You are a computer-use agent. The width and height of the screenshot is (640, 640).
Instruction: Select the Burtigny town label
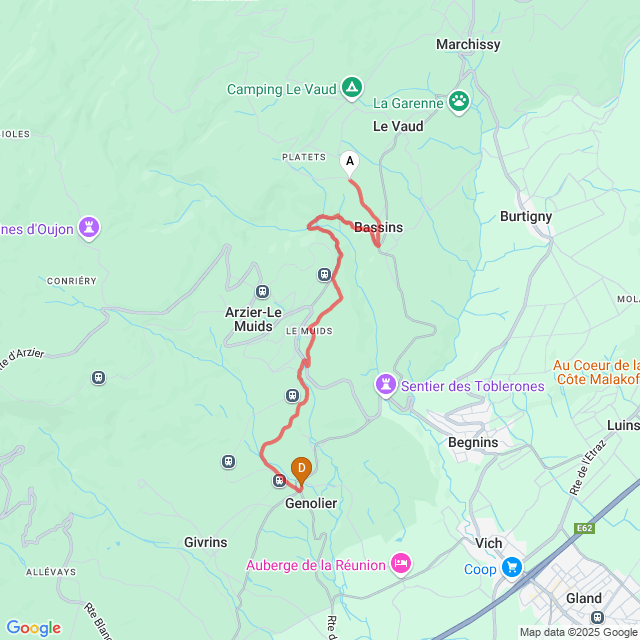click(x=526, y=217)
